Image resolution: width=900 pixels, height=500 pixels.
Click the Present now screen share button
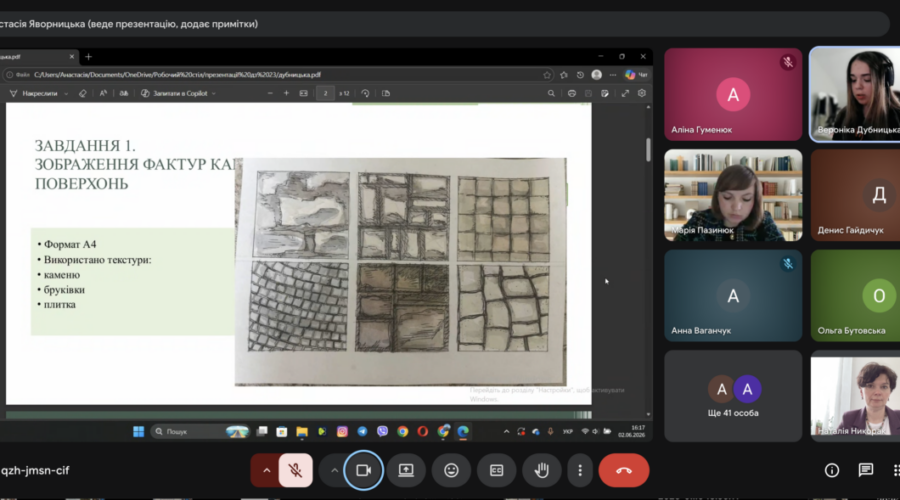pyautogui.click(x=406, y=470)
